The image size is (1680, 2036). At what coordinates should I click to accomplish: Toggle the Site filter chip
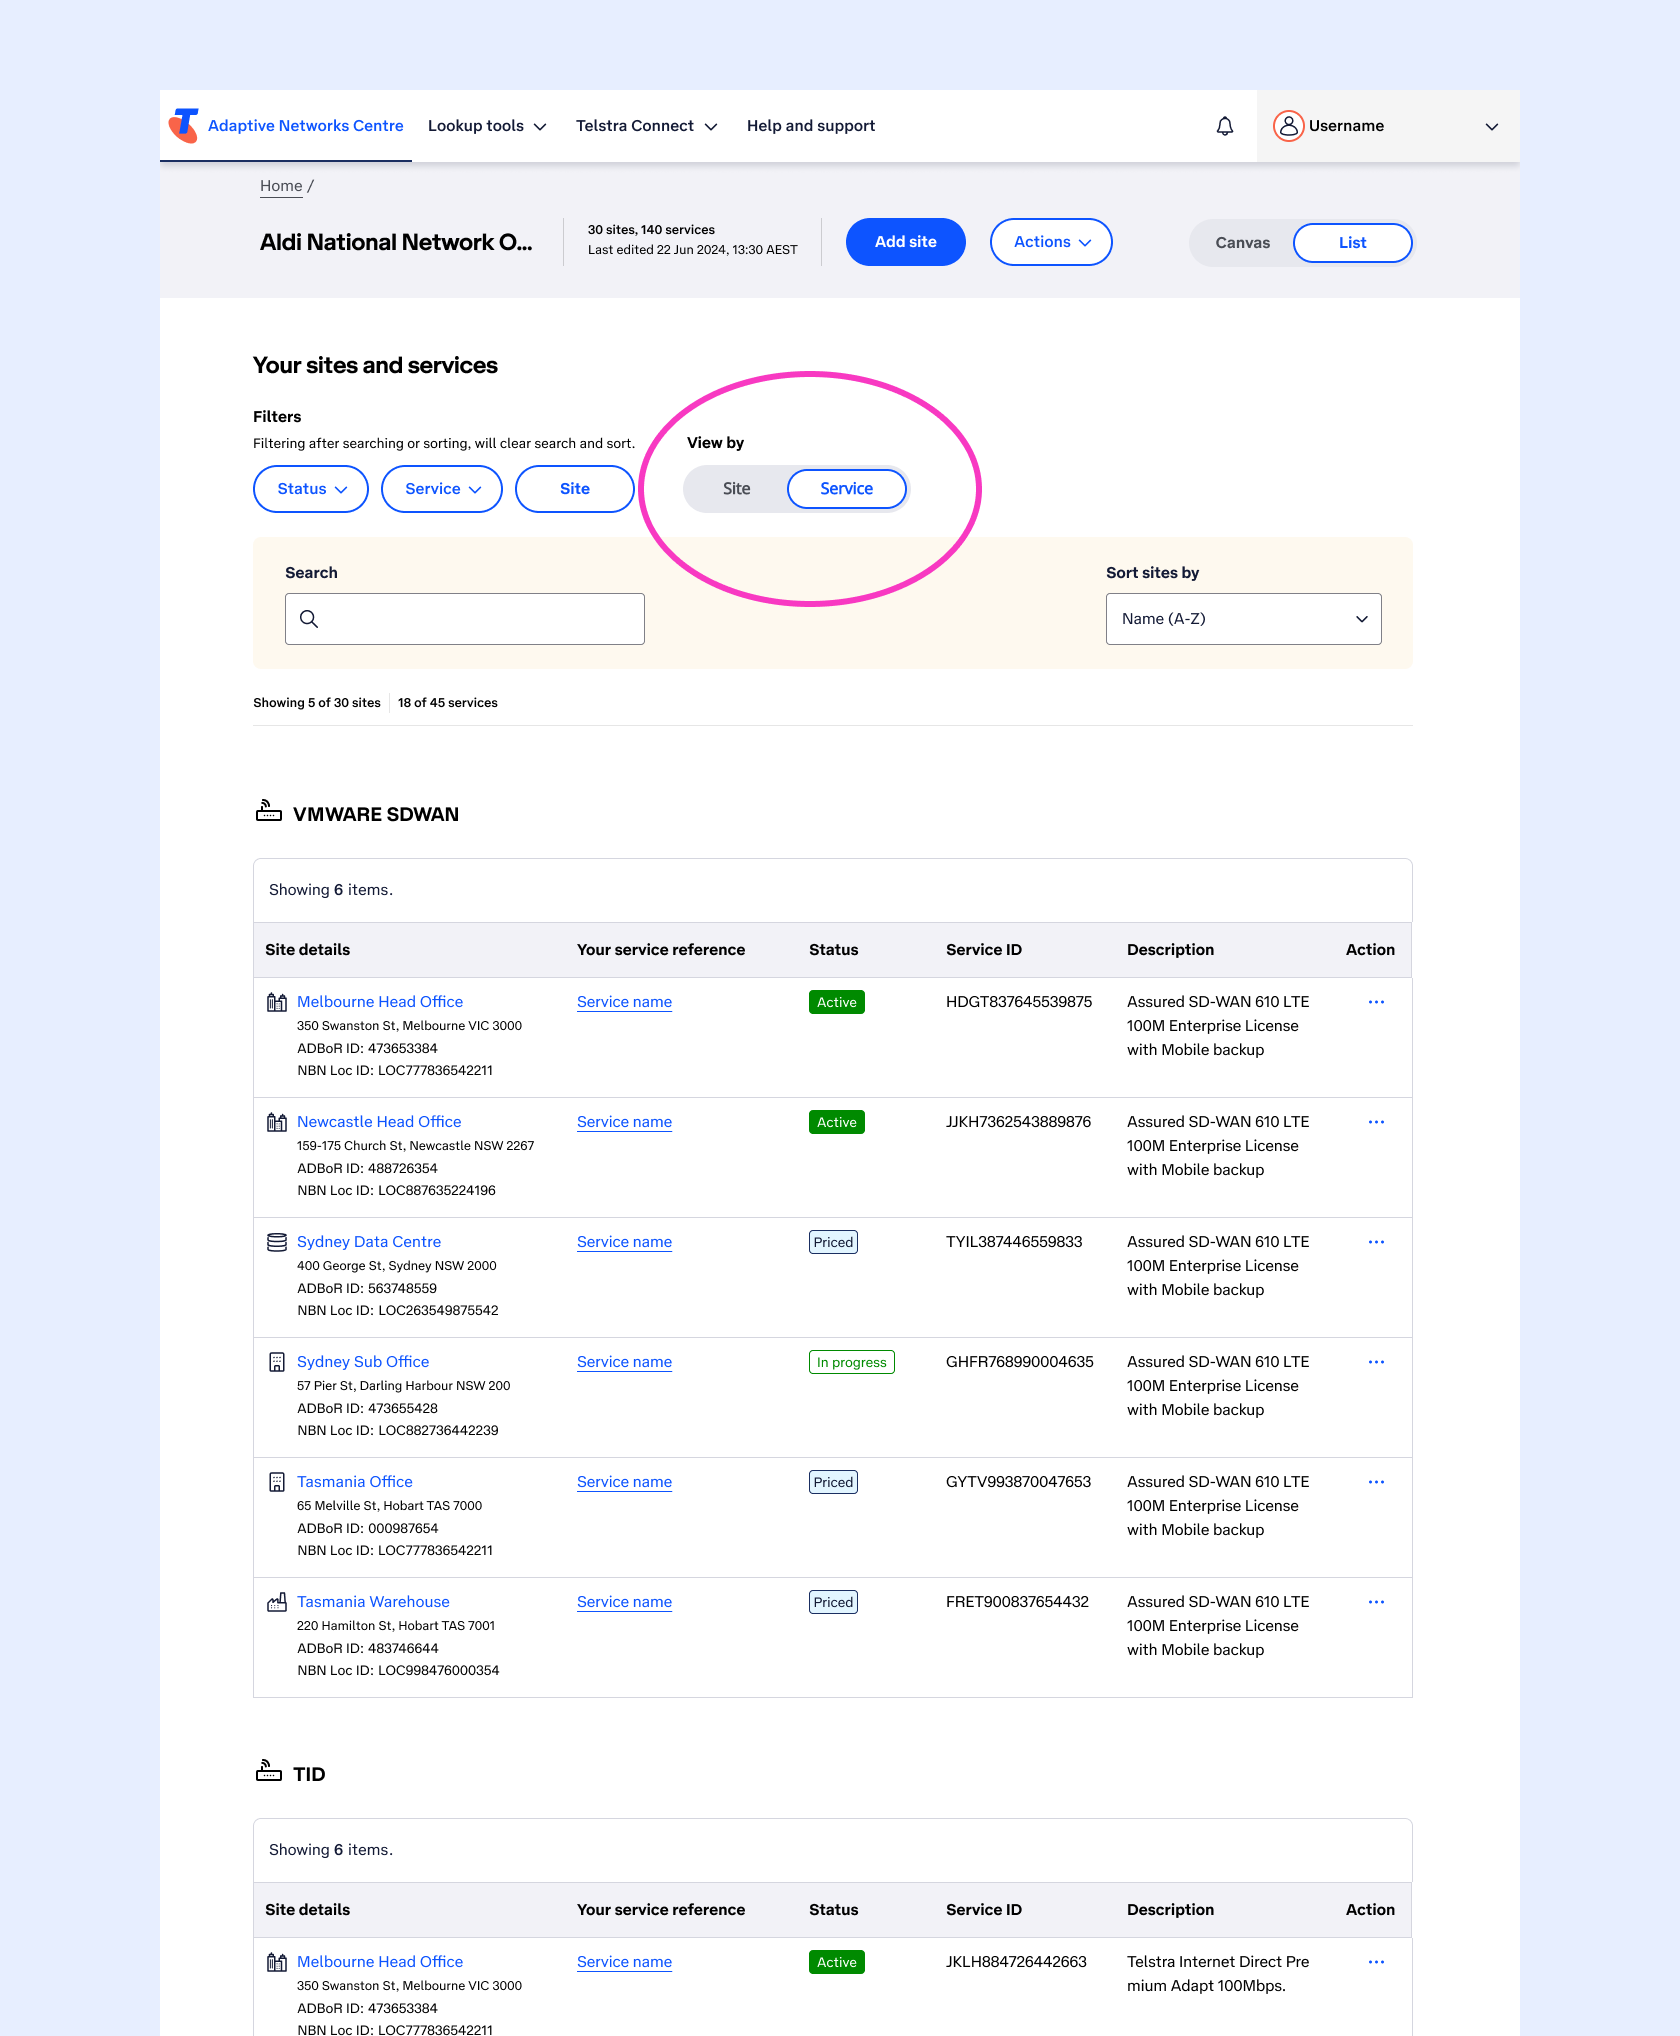click(574, 489)
